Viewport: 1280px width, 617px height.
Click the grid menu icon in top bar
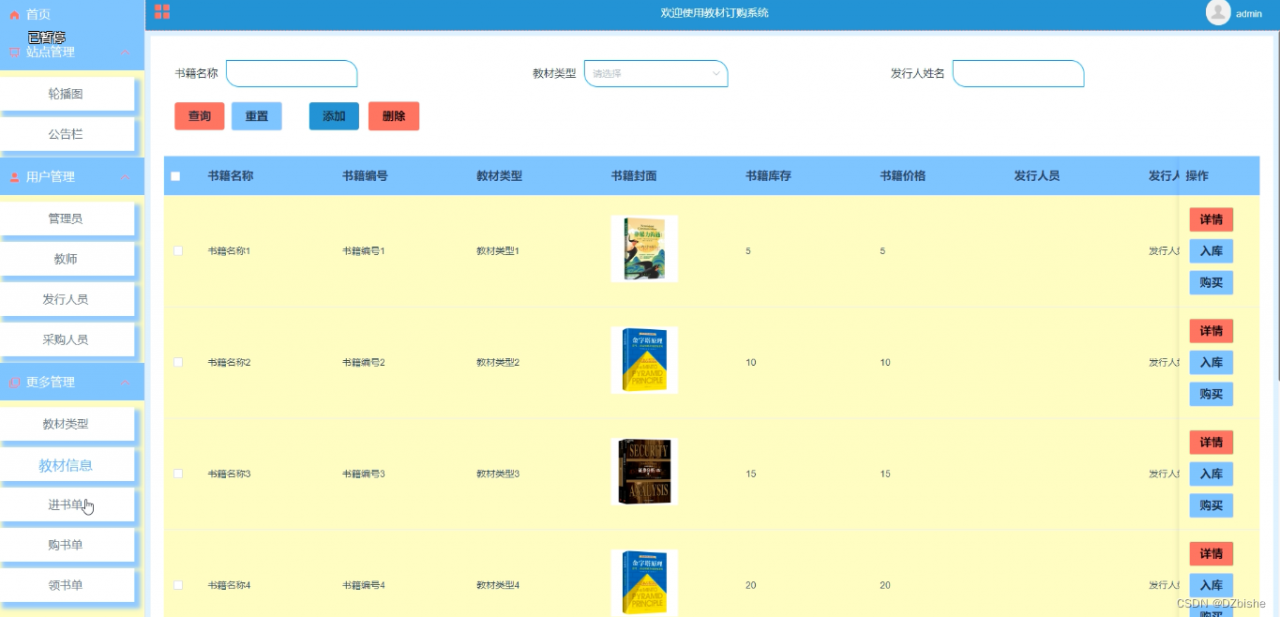(x=162, y=12)
